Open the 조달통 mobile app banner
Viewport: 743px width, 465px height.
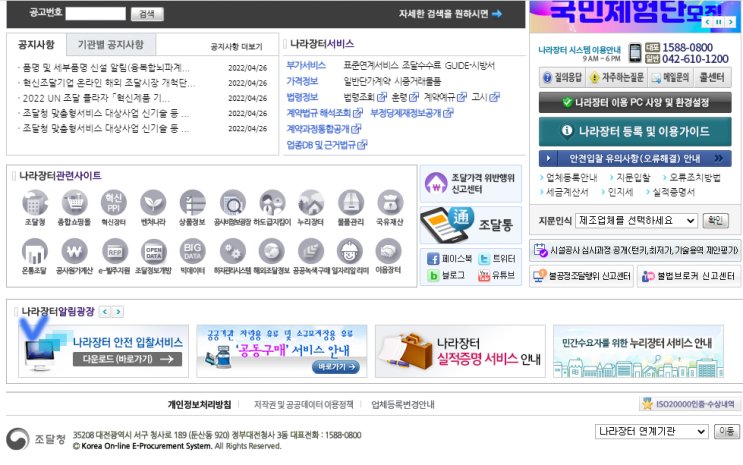pyautogui.click(x=471, y=225)
